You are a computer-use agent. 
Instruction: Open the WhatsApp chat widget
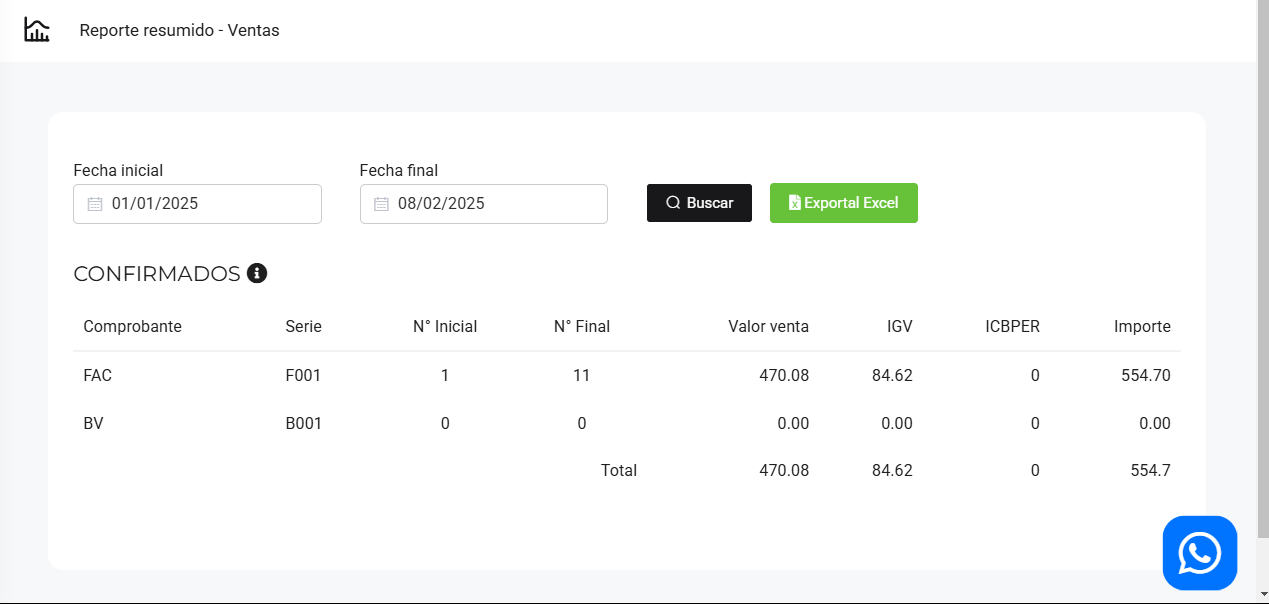coord(1199,552)
